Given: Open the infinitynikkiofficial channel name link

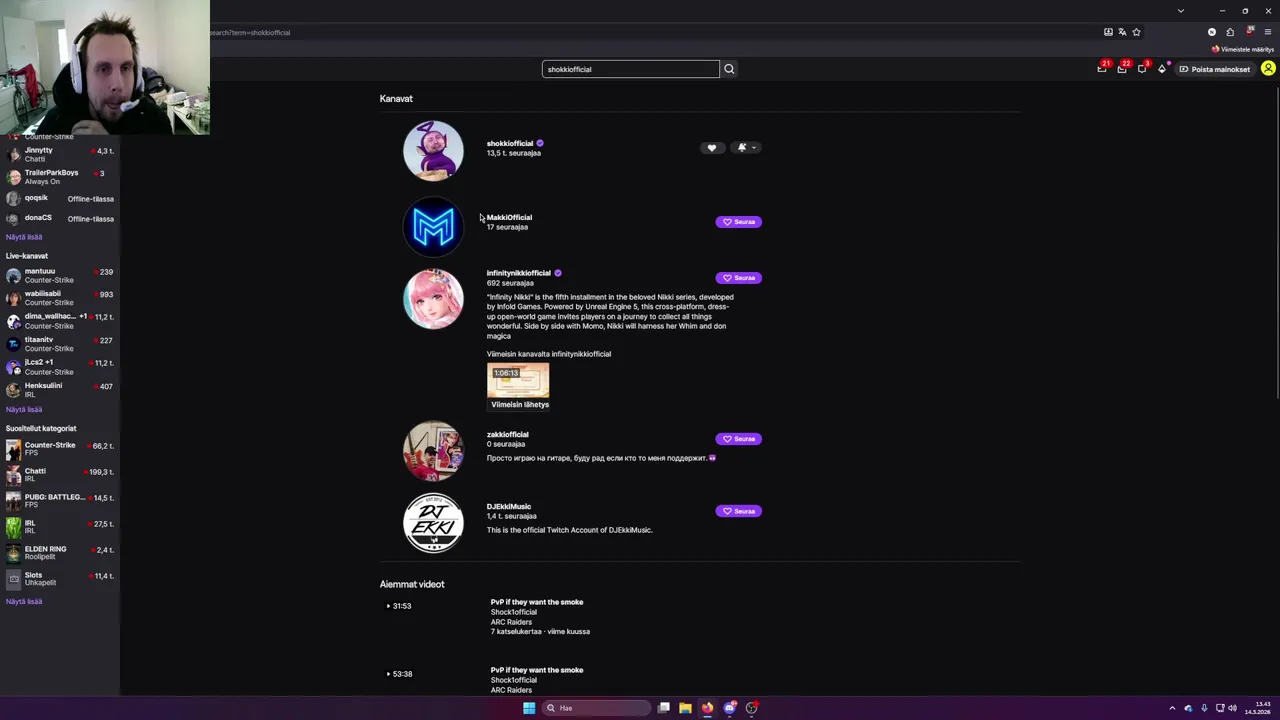Looking at the screenshot, I should (x=519, y=273).
